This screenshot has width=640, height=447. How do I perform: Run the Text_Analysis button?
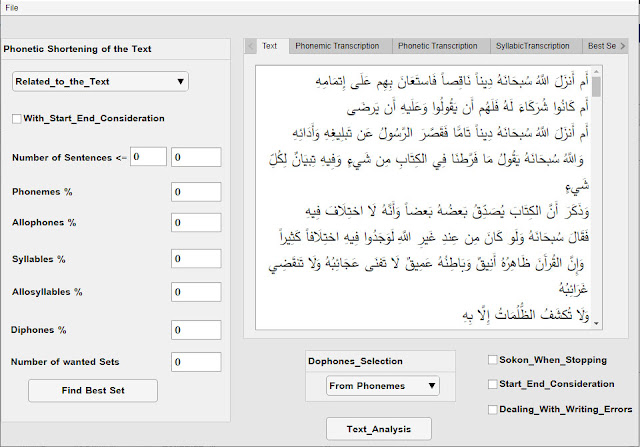379,429
